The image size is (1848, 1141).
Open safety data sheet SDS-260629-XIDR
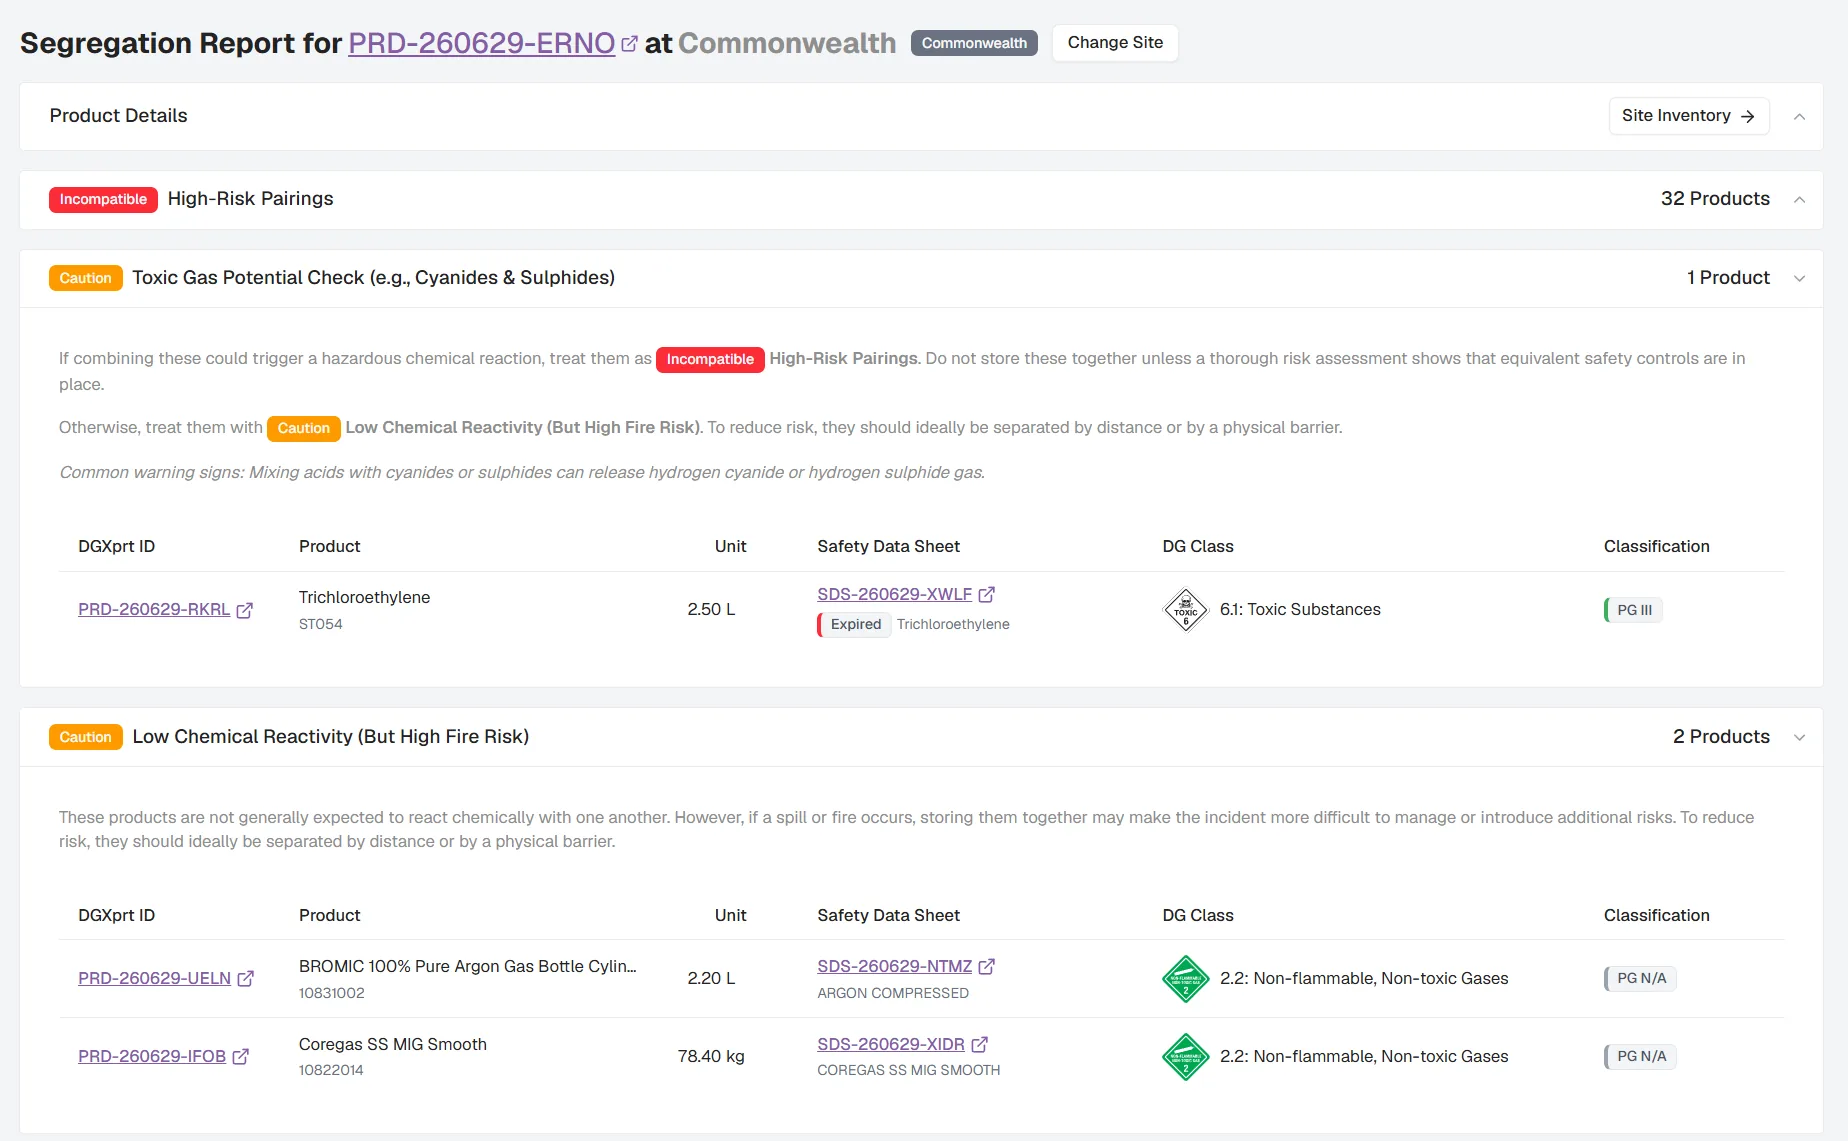point(891,1044)
